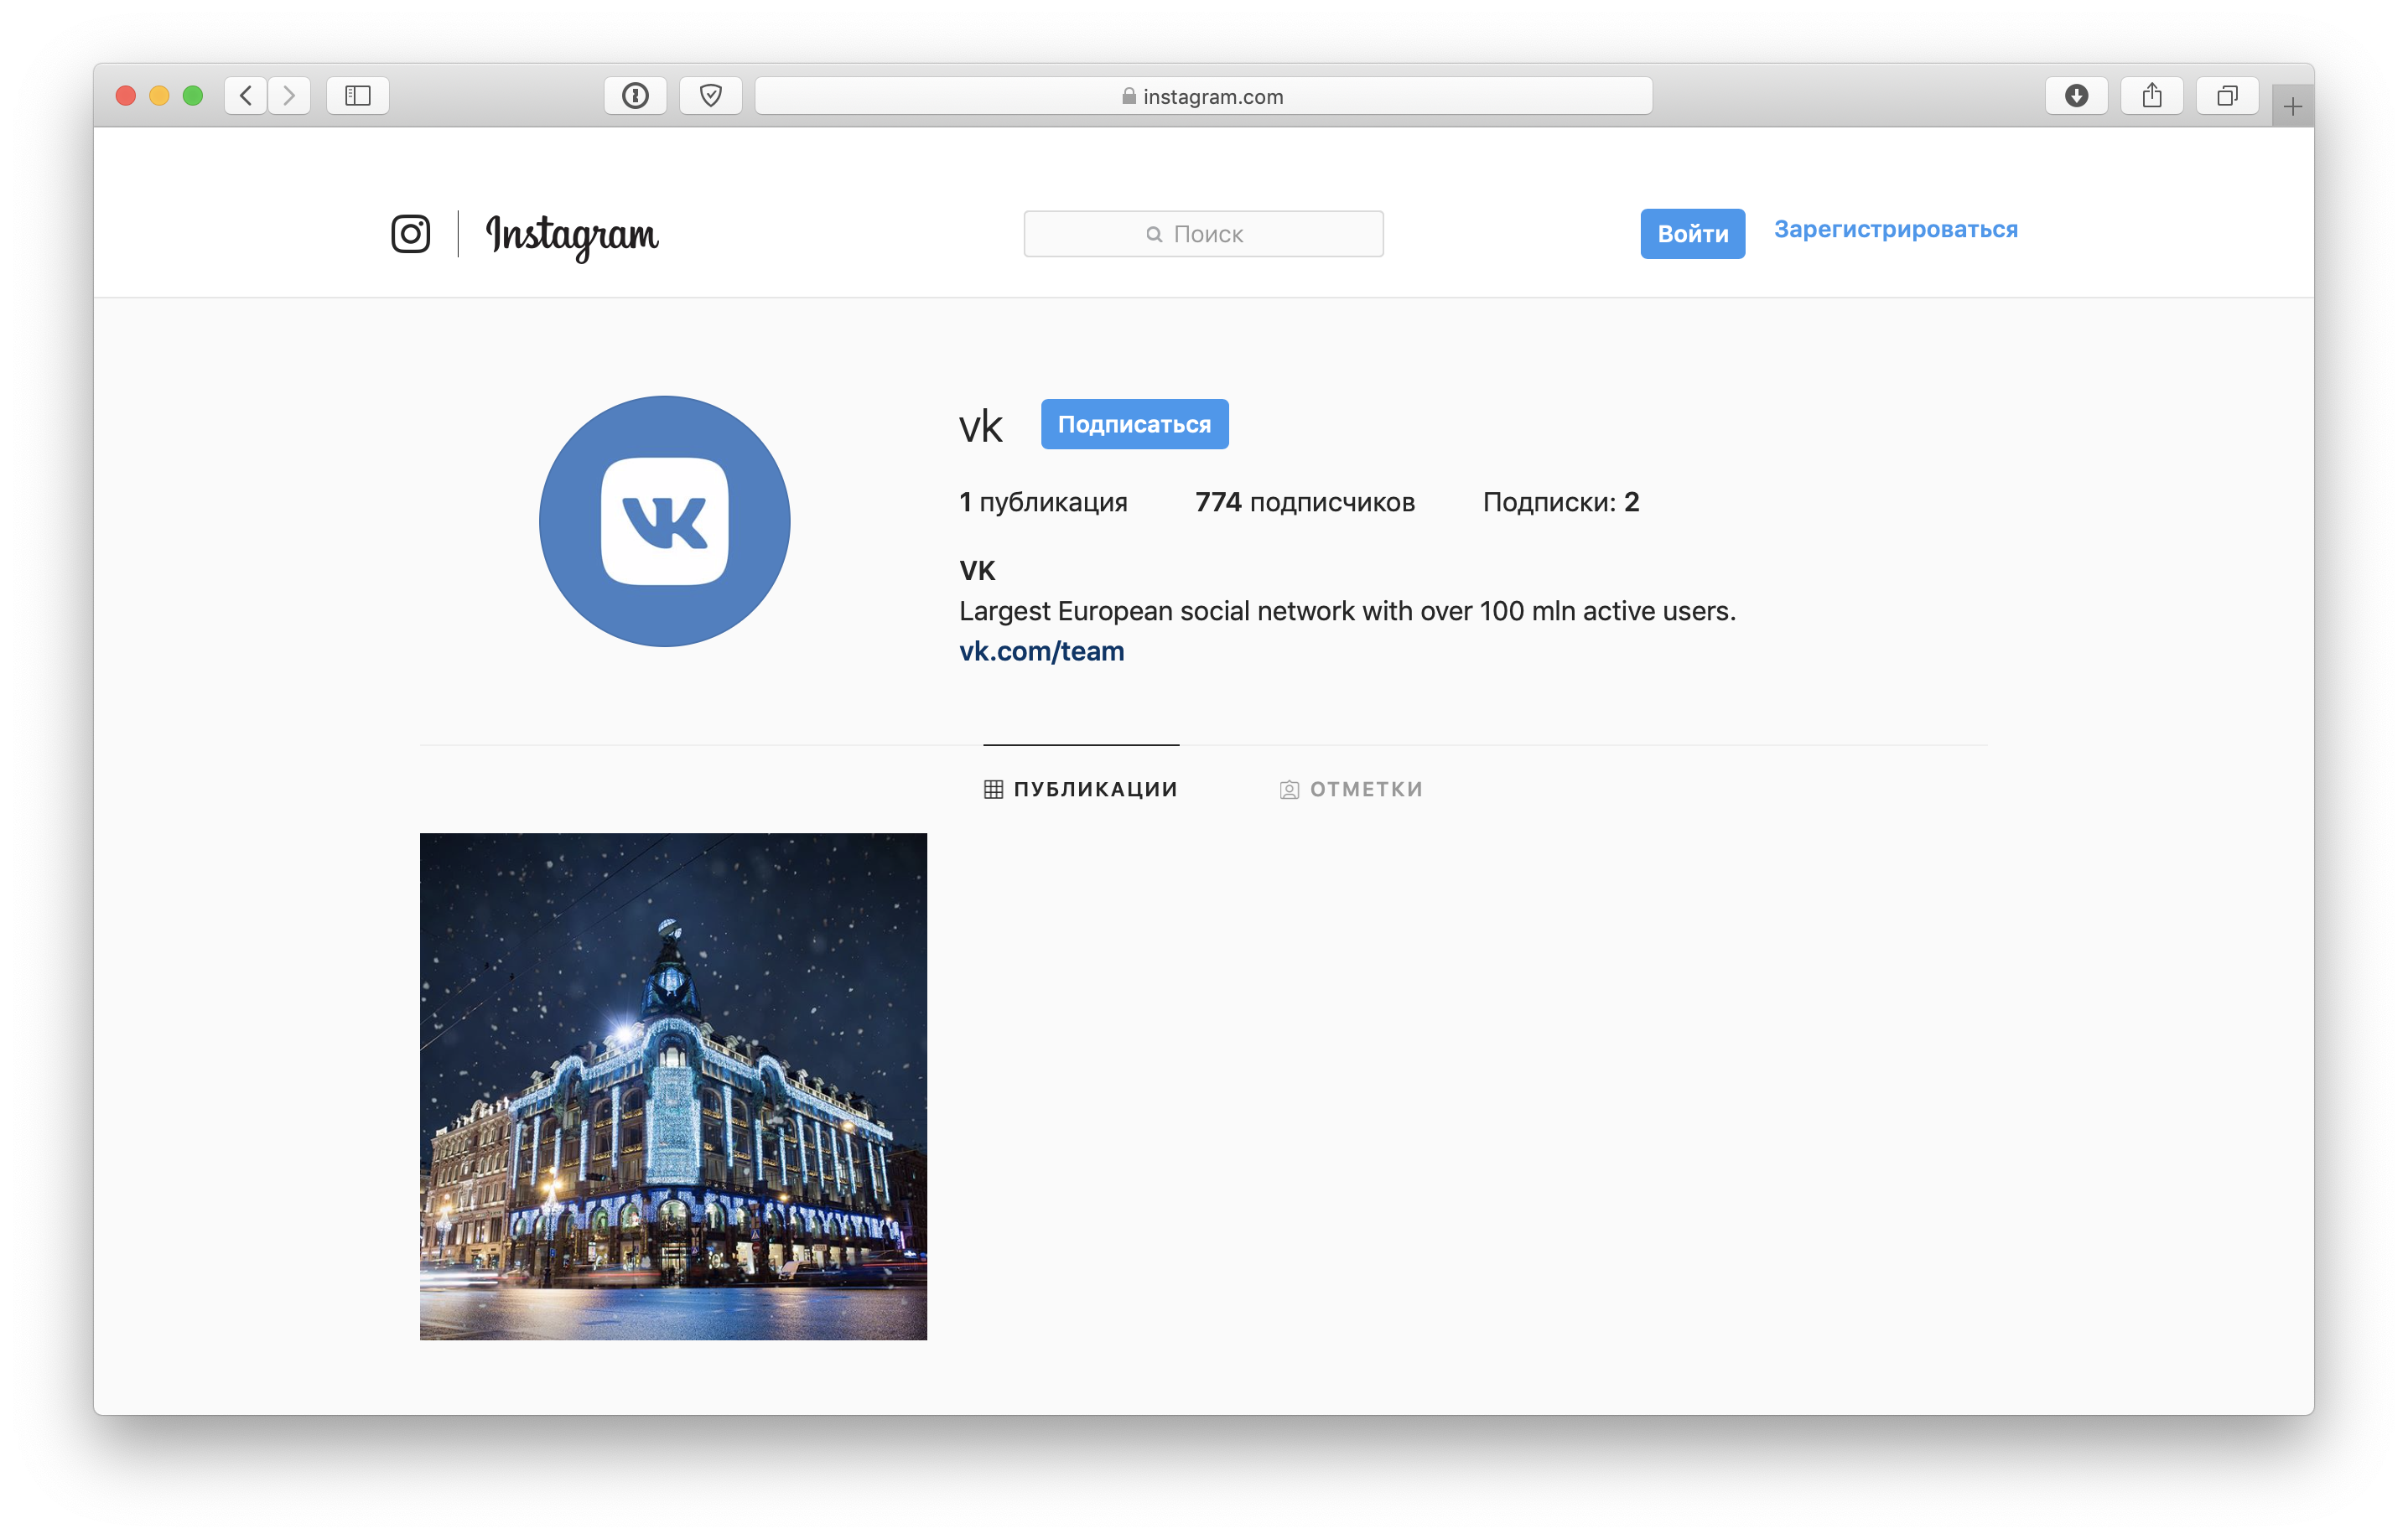Click the tag icon beside ОТМЕТКИ
The image size is (2408, 1539).
(1289, 788)
